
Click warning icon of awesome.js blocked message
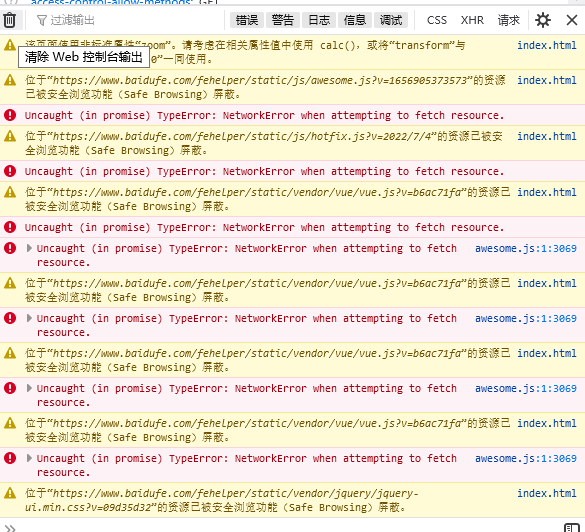click(x=10, y=80)
